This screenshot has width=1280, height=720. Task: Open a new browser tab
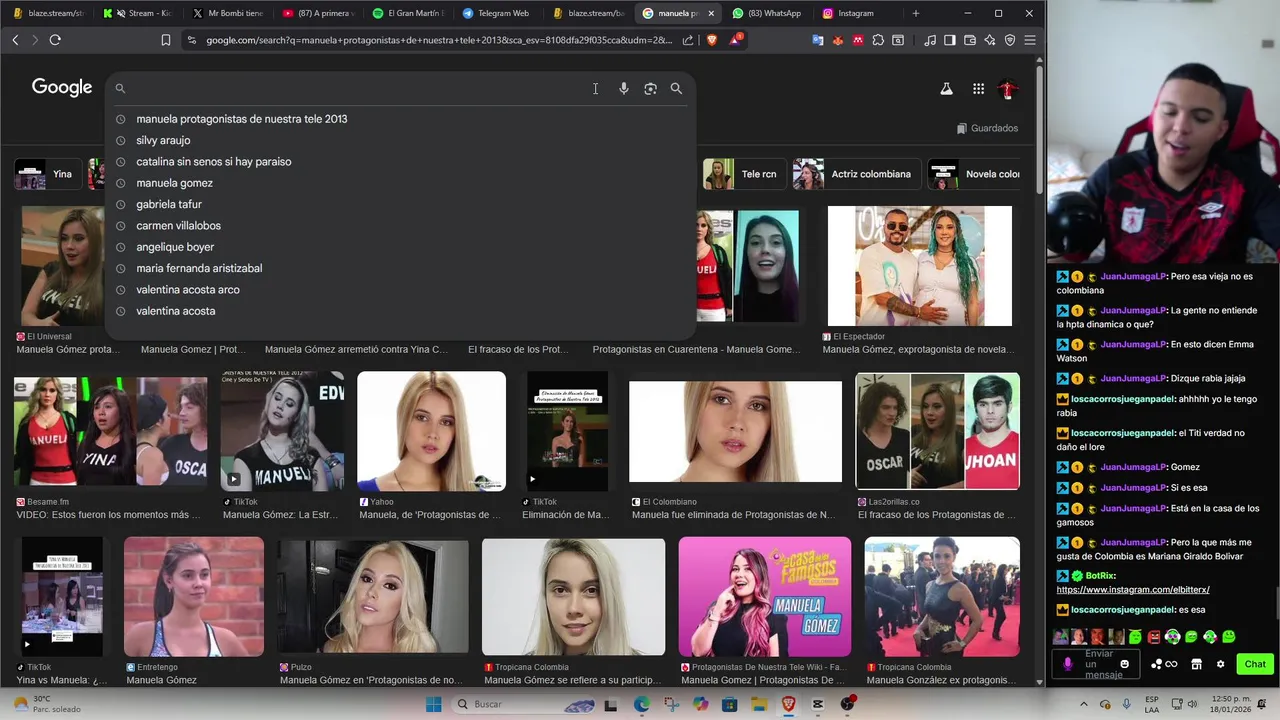915,13
